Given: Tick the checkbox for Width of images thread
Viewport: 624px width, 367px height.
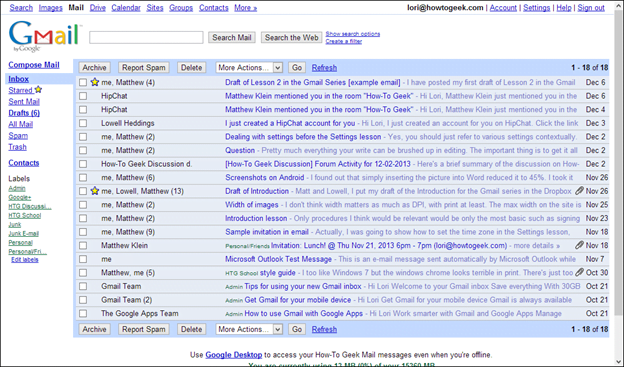Looking at the screenshot, I should [83, 205].
